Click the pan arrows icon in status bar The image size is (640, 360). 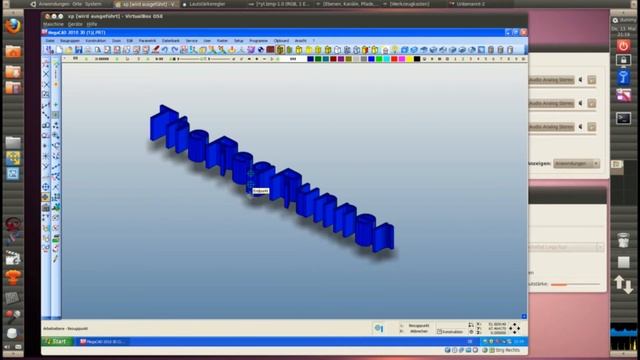click(x=514, y=328)
